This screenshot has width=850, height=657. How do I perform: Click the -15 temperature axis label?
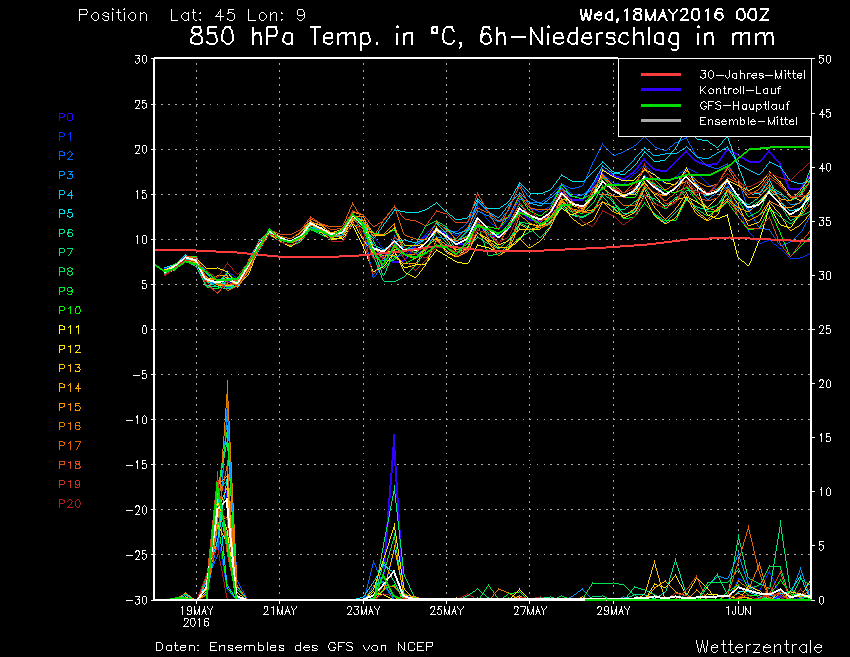tap(136, 465)
